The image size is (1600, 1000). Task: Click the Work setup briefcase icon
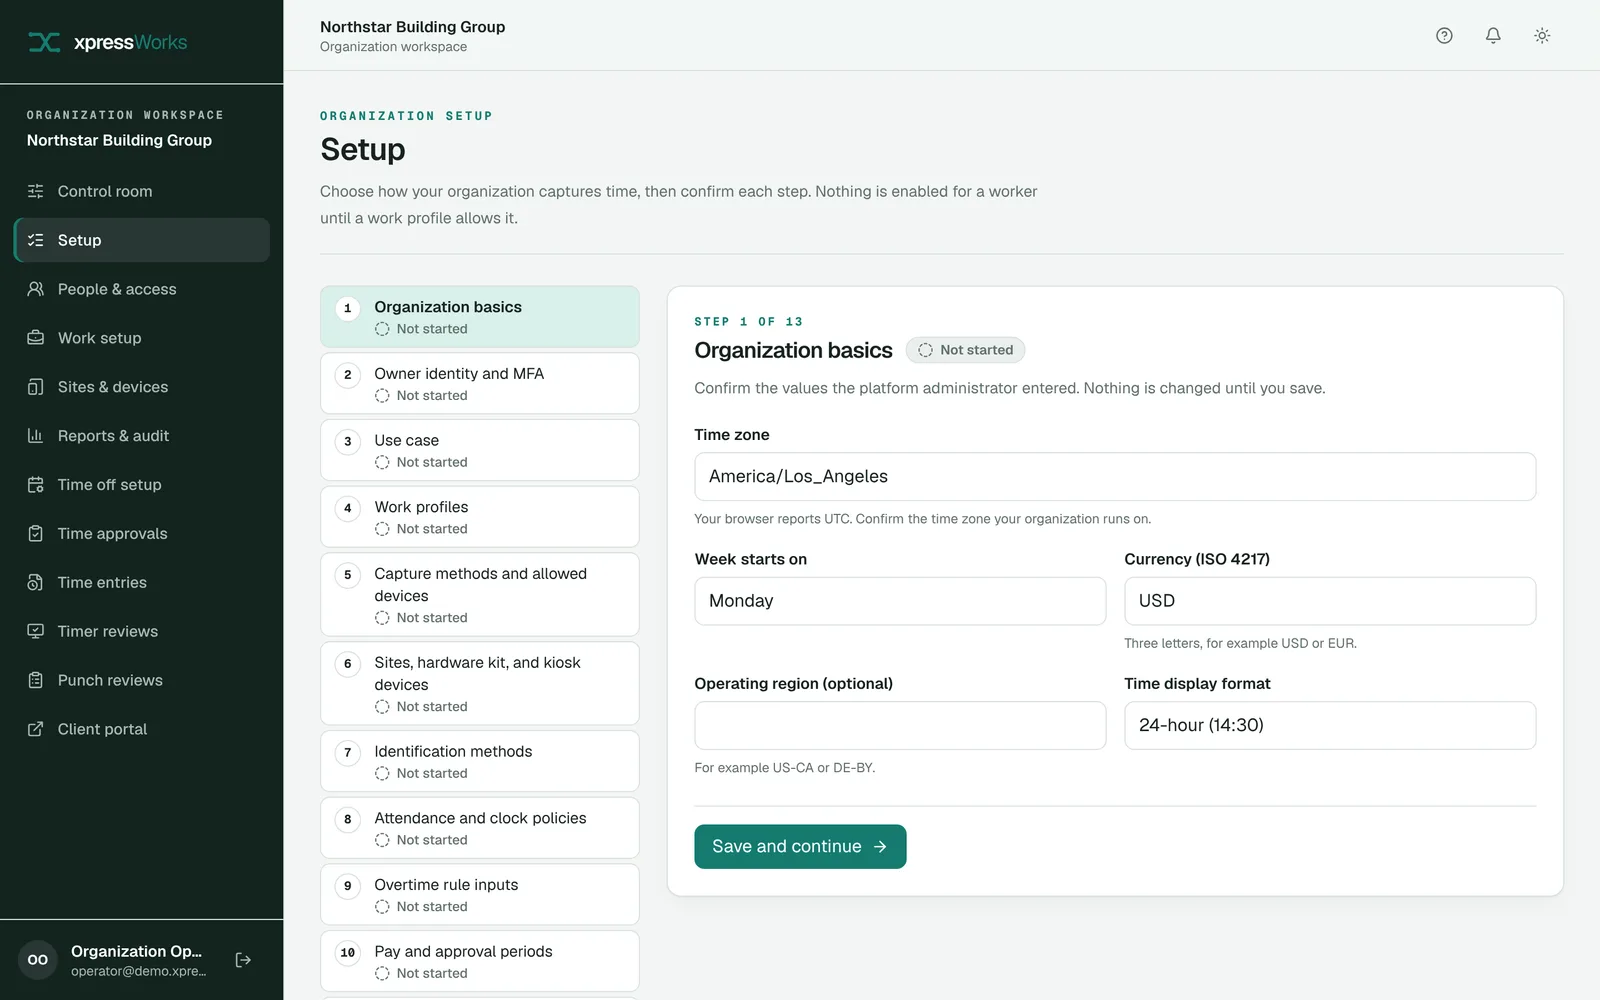click(36, 338)
